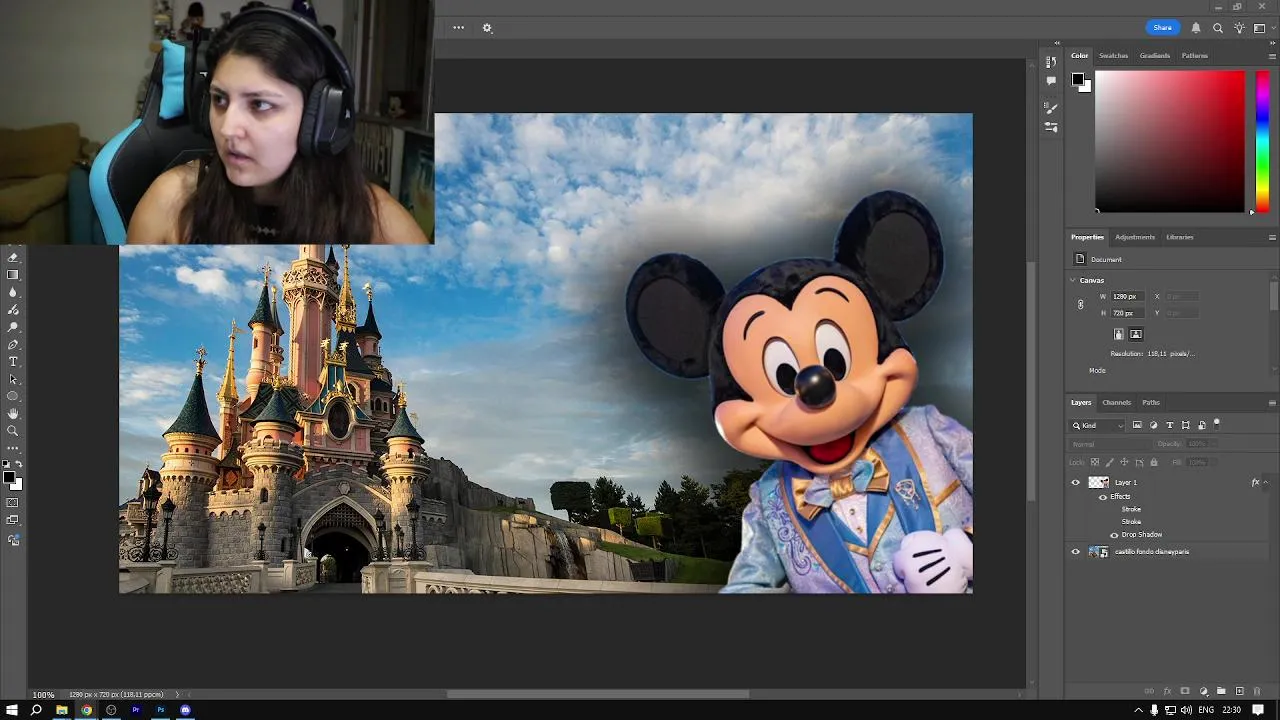Screen dimensions: 1280x720
Task: Switch to the Swatches tab
Action: click(1113, 56)
